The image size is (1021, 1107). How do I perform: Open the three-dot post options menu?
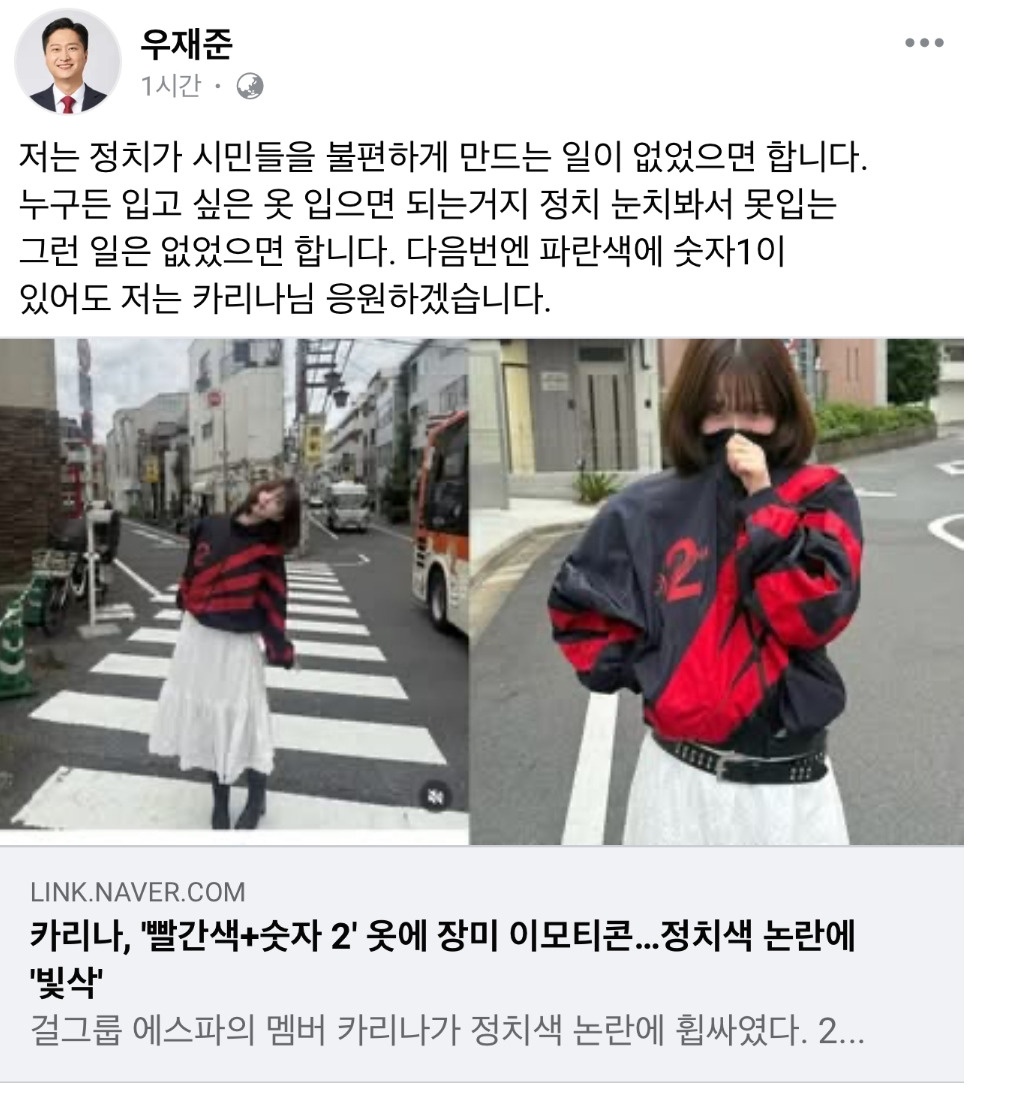coord(924,43)
